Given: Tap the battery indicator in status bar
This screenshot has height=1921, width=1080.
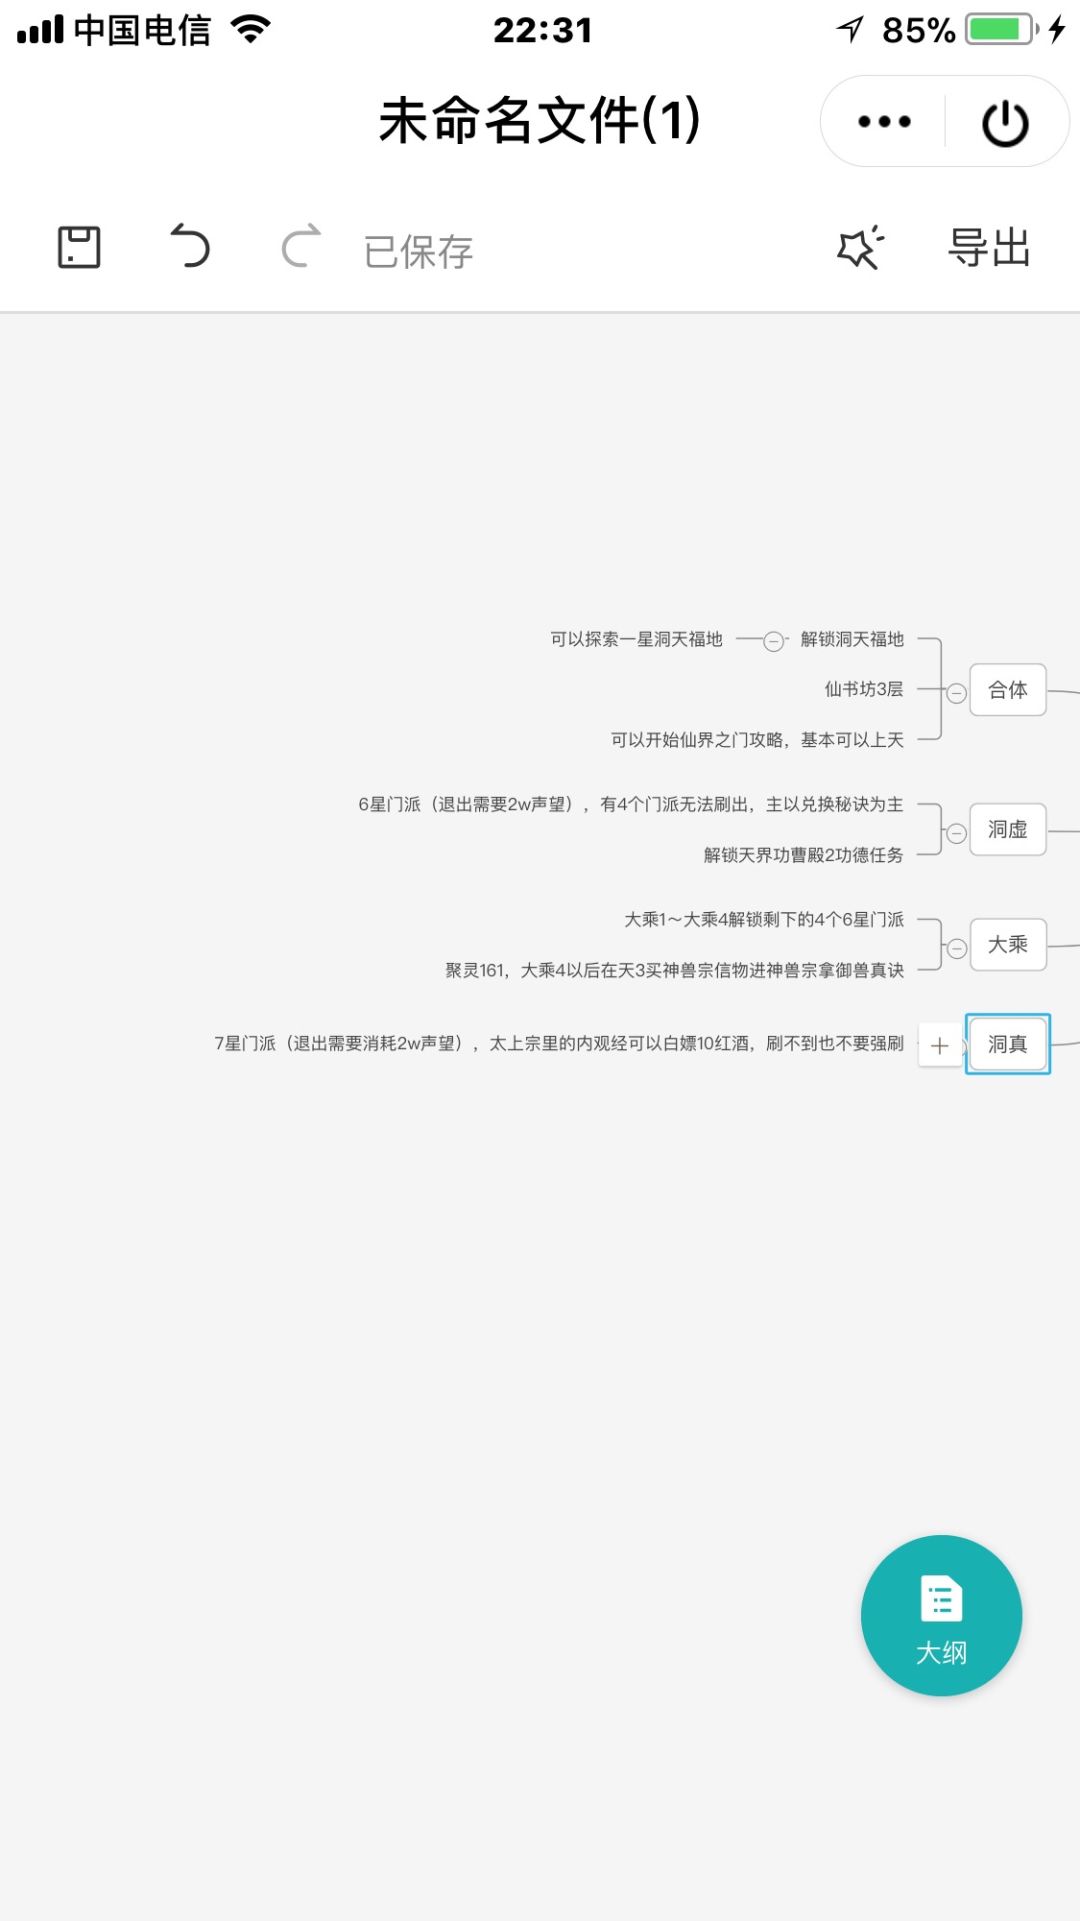Looking at the screenshot, I should (1002, 29).
